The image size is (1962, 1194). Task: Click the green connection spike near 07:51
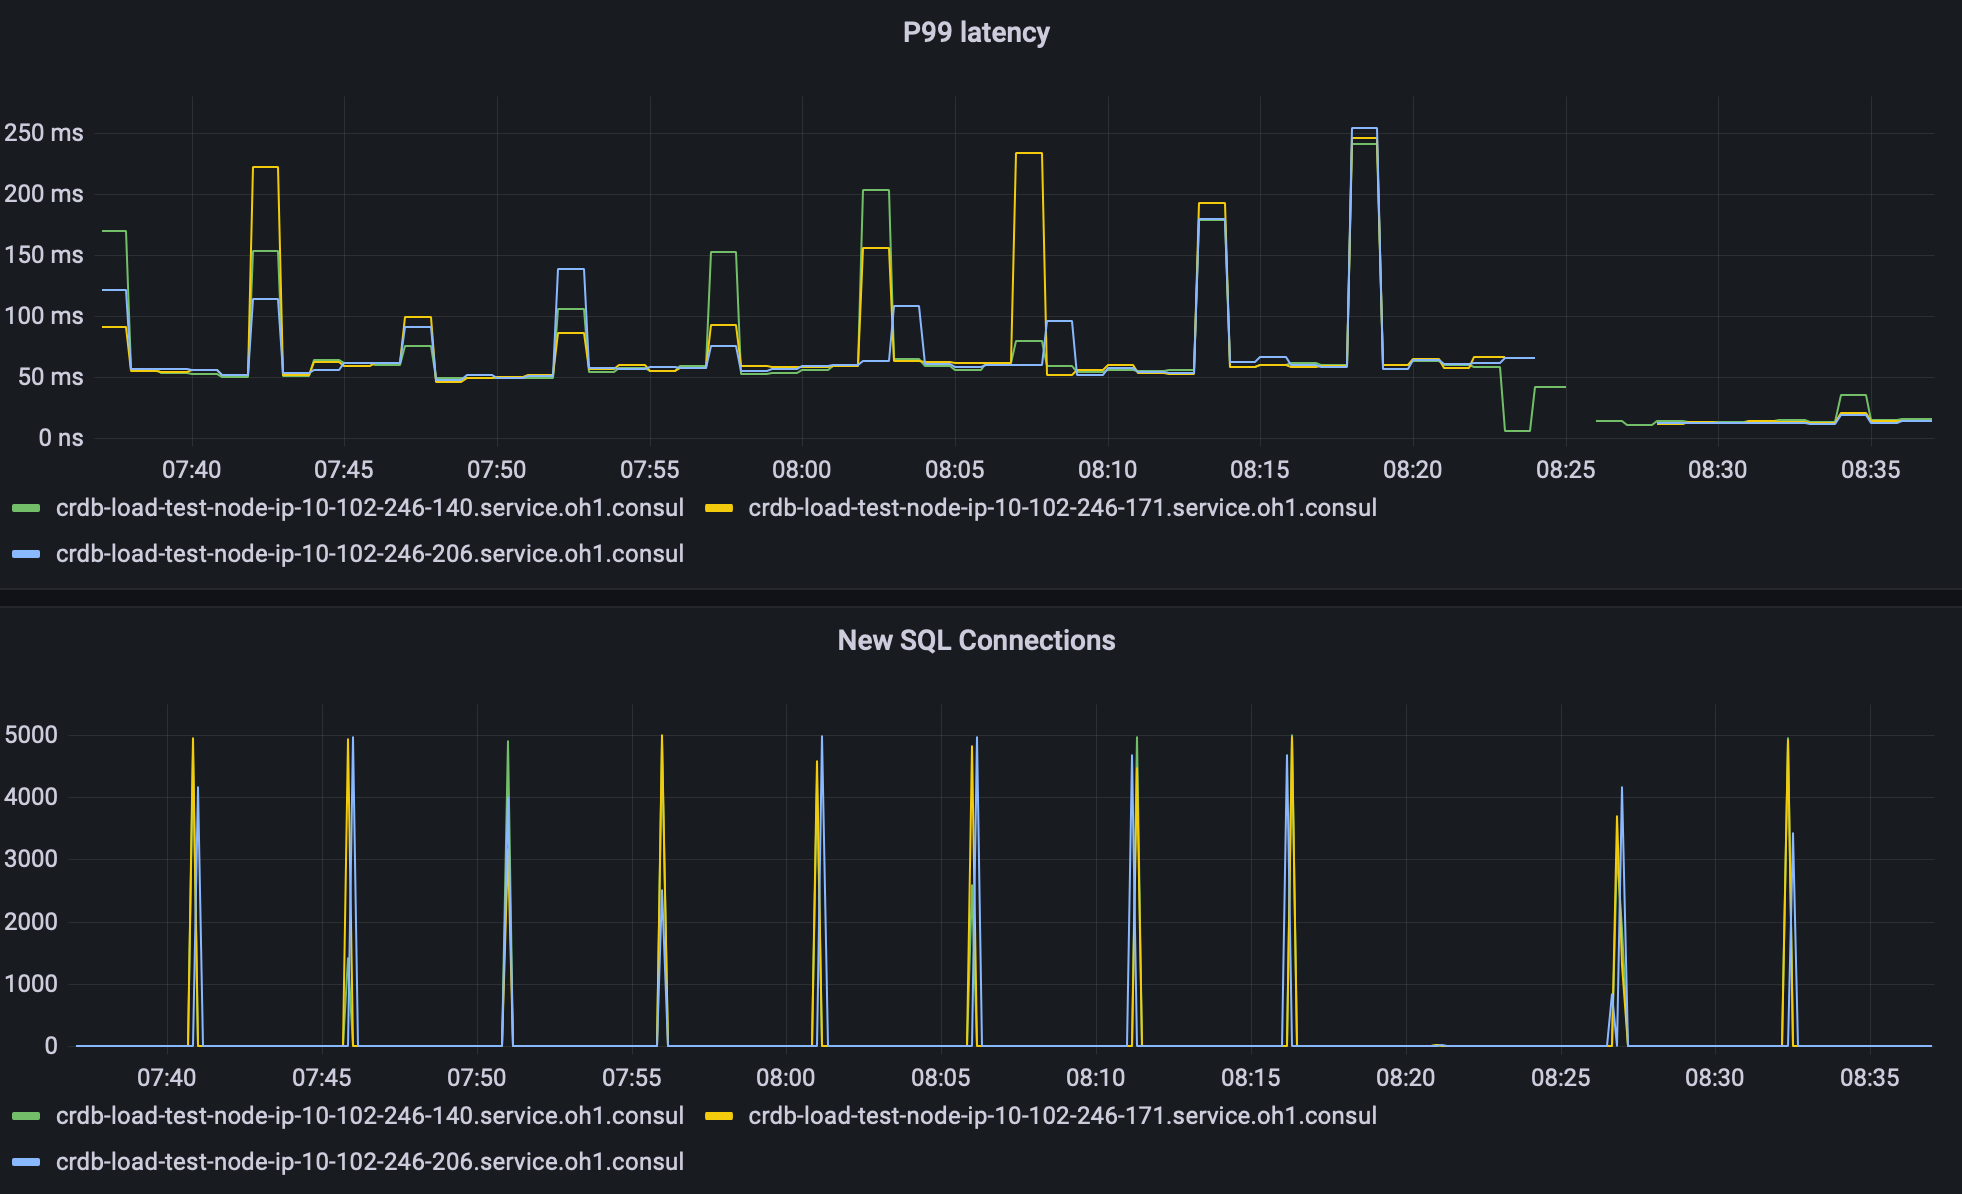(x=508, y=744)
